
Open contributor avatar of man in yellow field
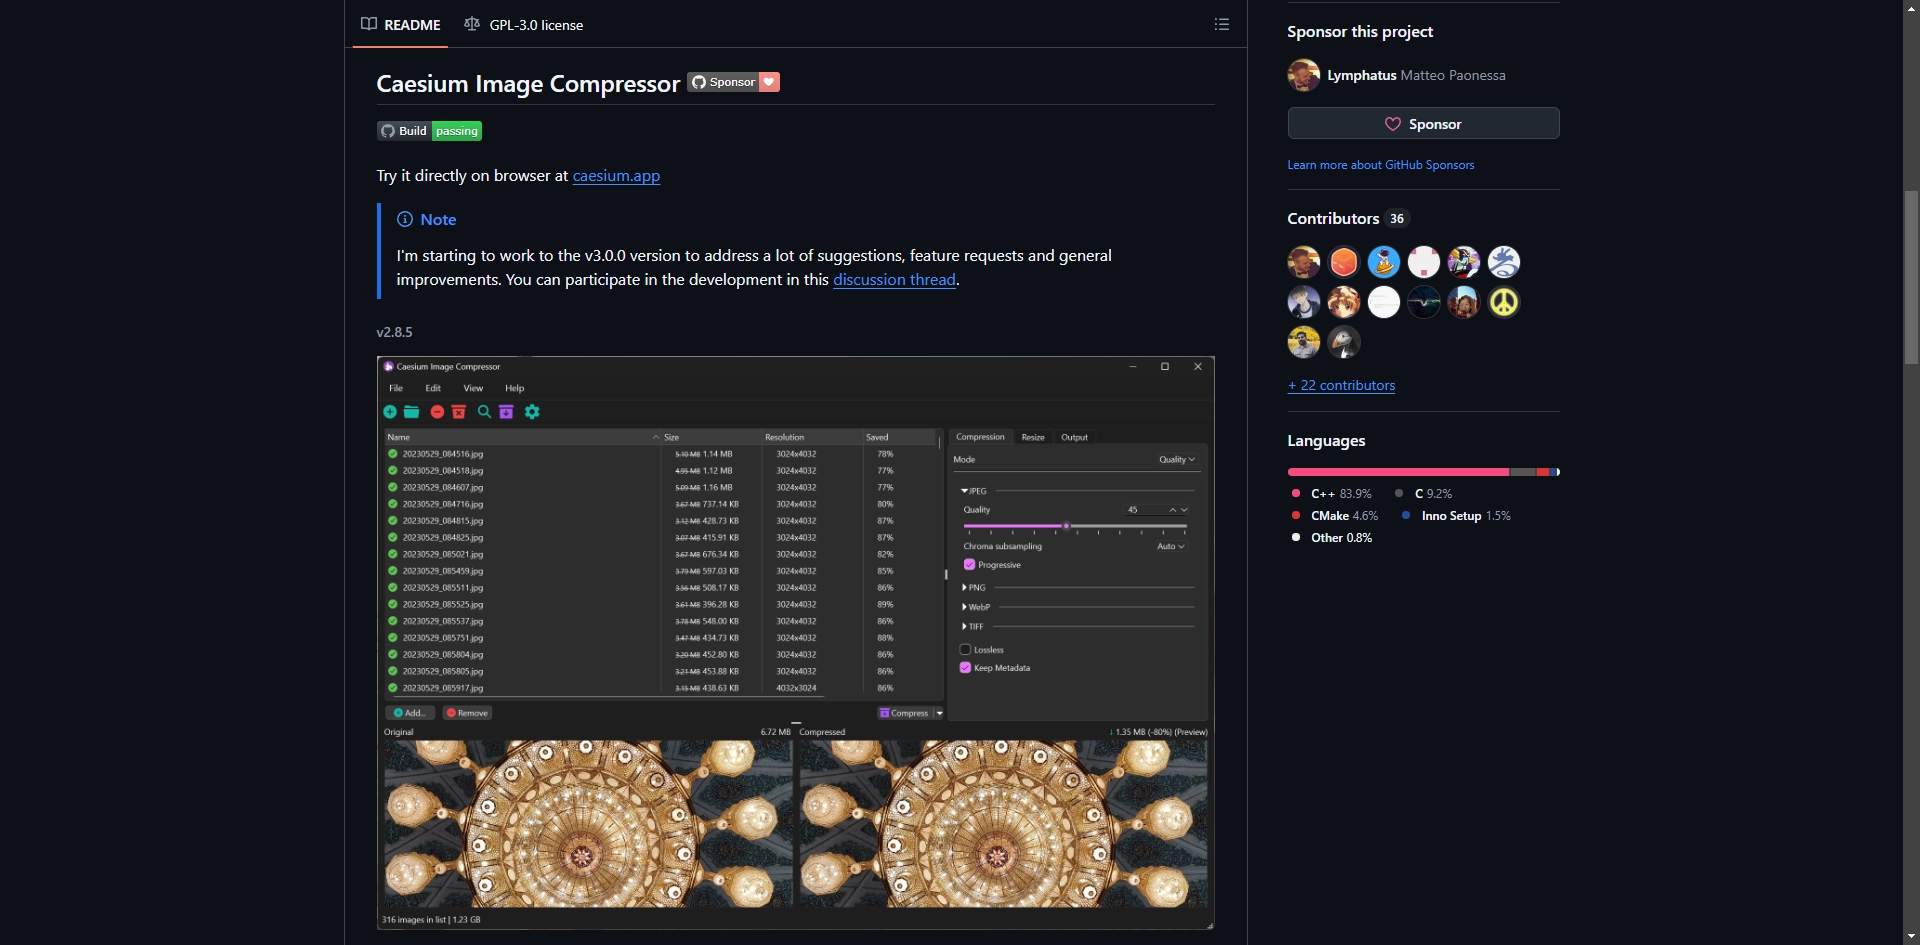pyautogui.click(x=1304, y=342)
